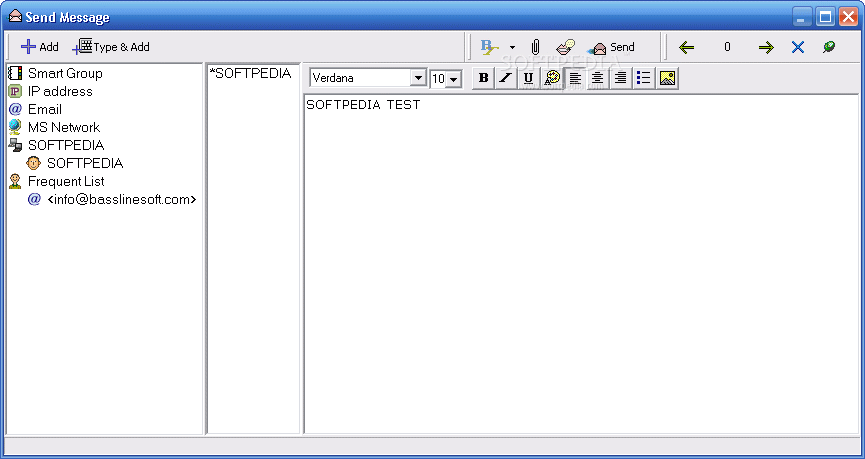
Task: Toggle italic formatting
Action: pyautogui.click(x=506, y=78)
